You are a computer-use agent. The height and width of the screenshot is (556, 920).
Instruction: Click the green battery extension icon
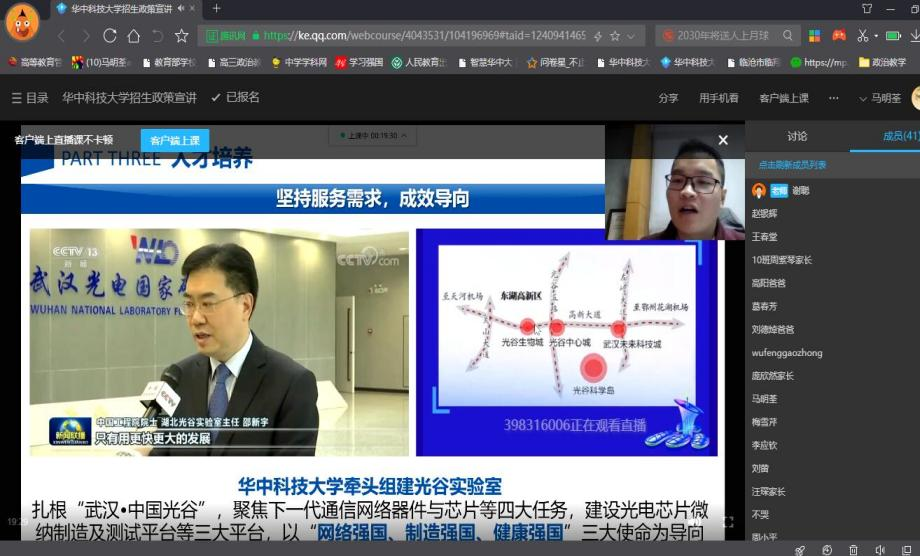893,36
